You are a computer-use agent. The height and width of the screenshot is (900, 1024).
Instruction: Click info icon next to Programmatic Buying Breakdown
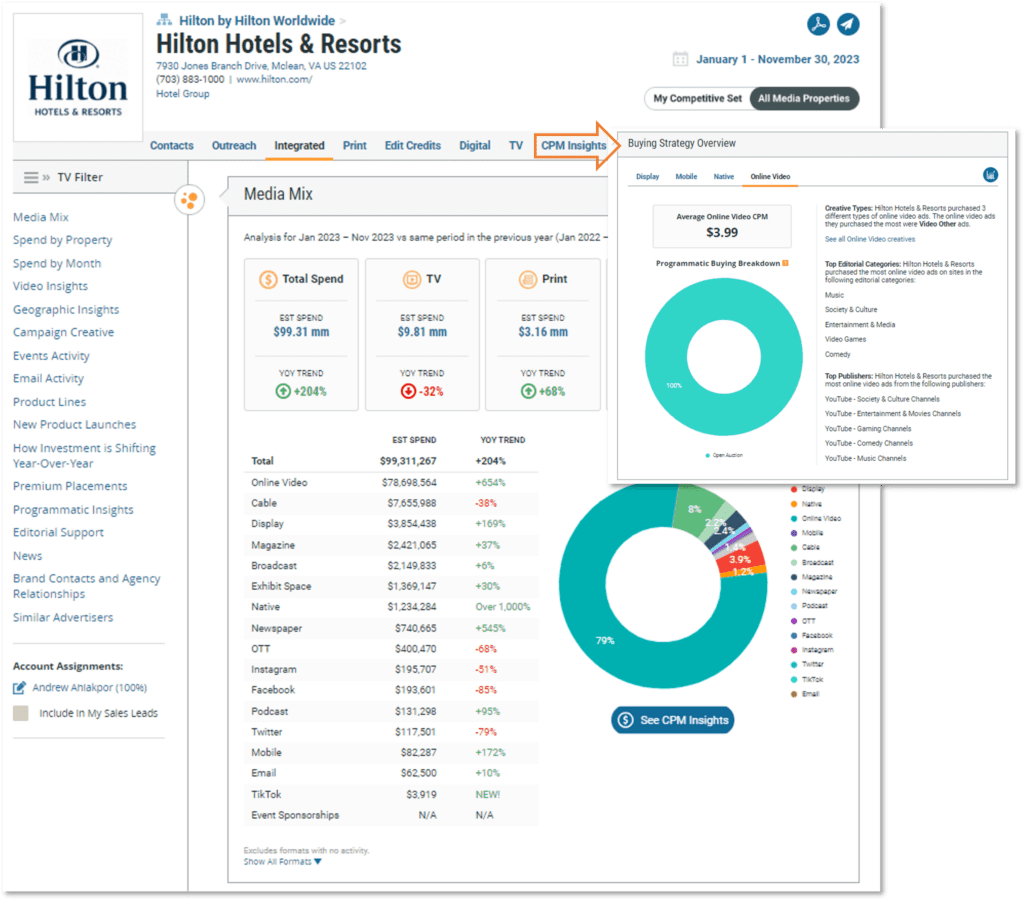point(785,263)
